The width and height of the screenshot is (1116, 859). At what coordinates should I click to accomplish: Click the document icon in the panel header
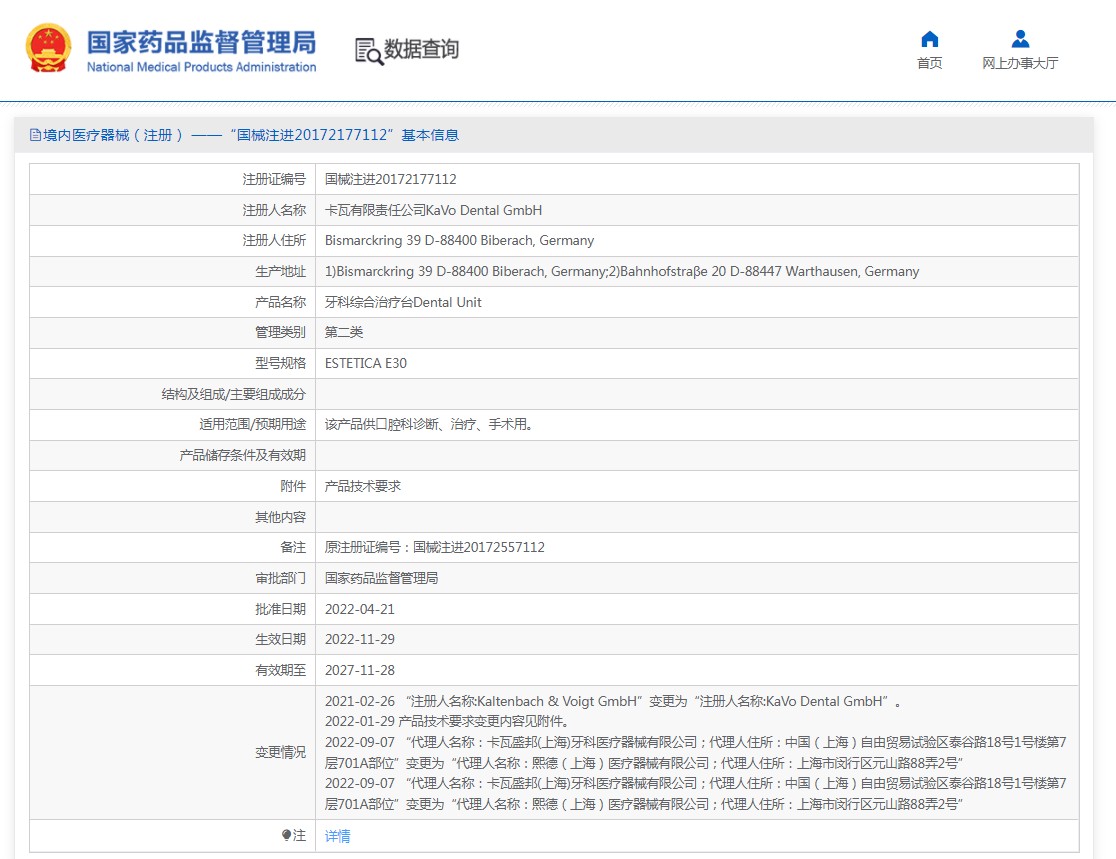[36, 135]
